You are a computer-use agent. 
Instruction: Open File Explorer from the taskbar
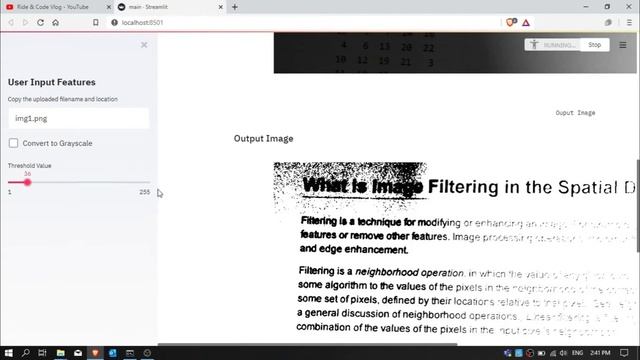click(60, 353)
